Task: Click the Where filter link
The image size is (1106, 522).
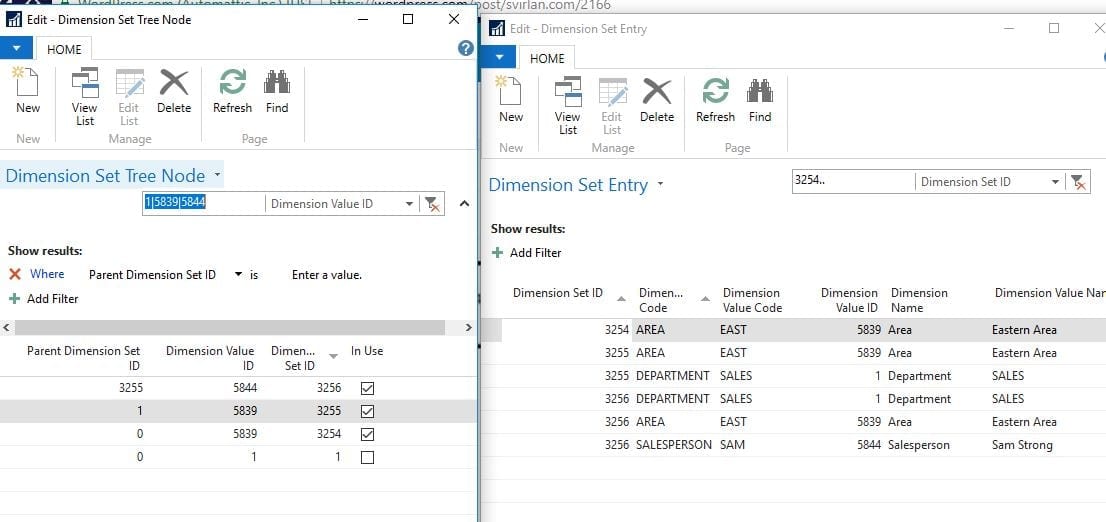Action: (47, 274)
